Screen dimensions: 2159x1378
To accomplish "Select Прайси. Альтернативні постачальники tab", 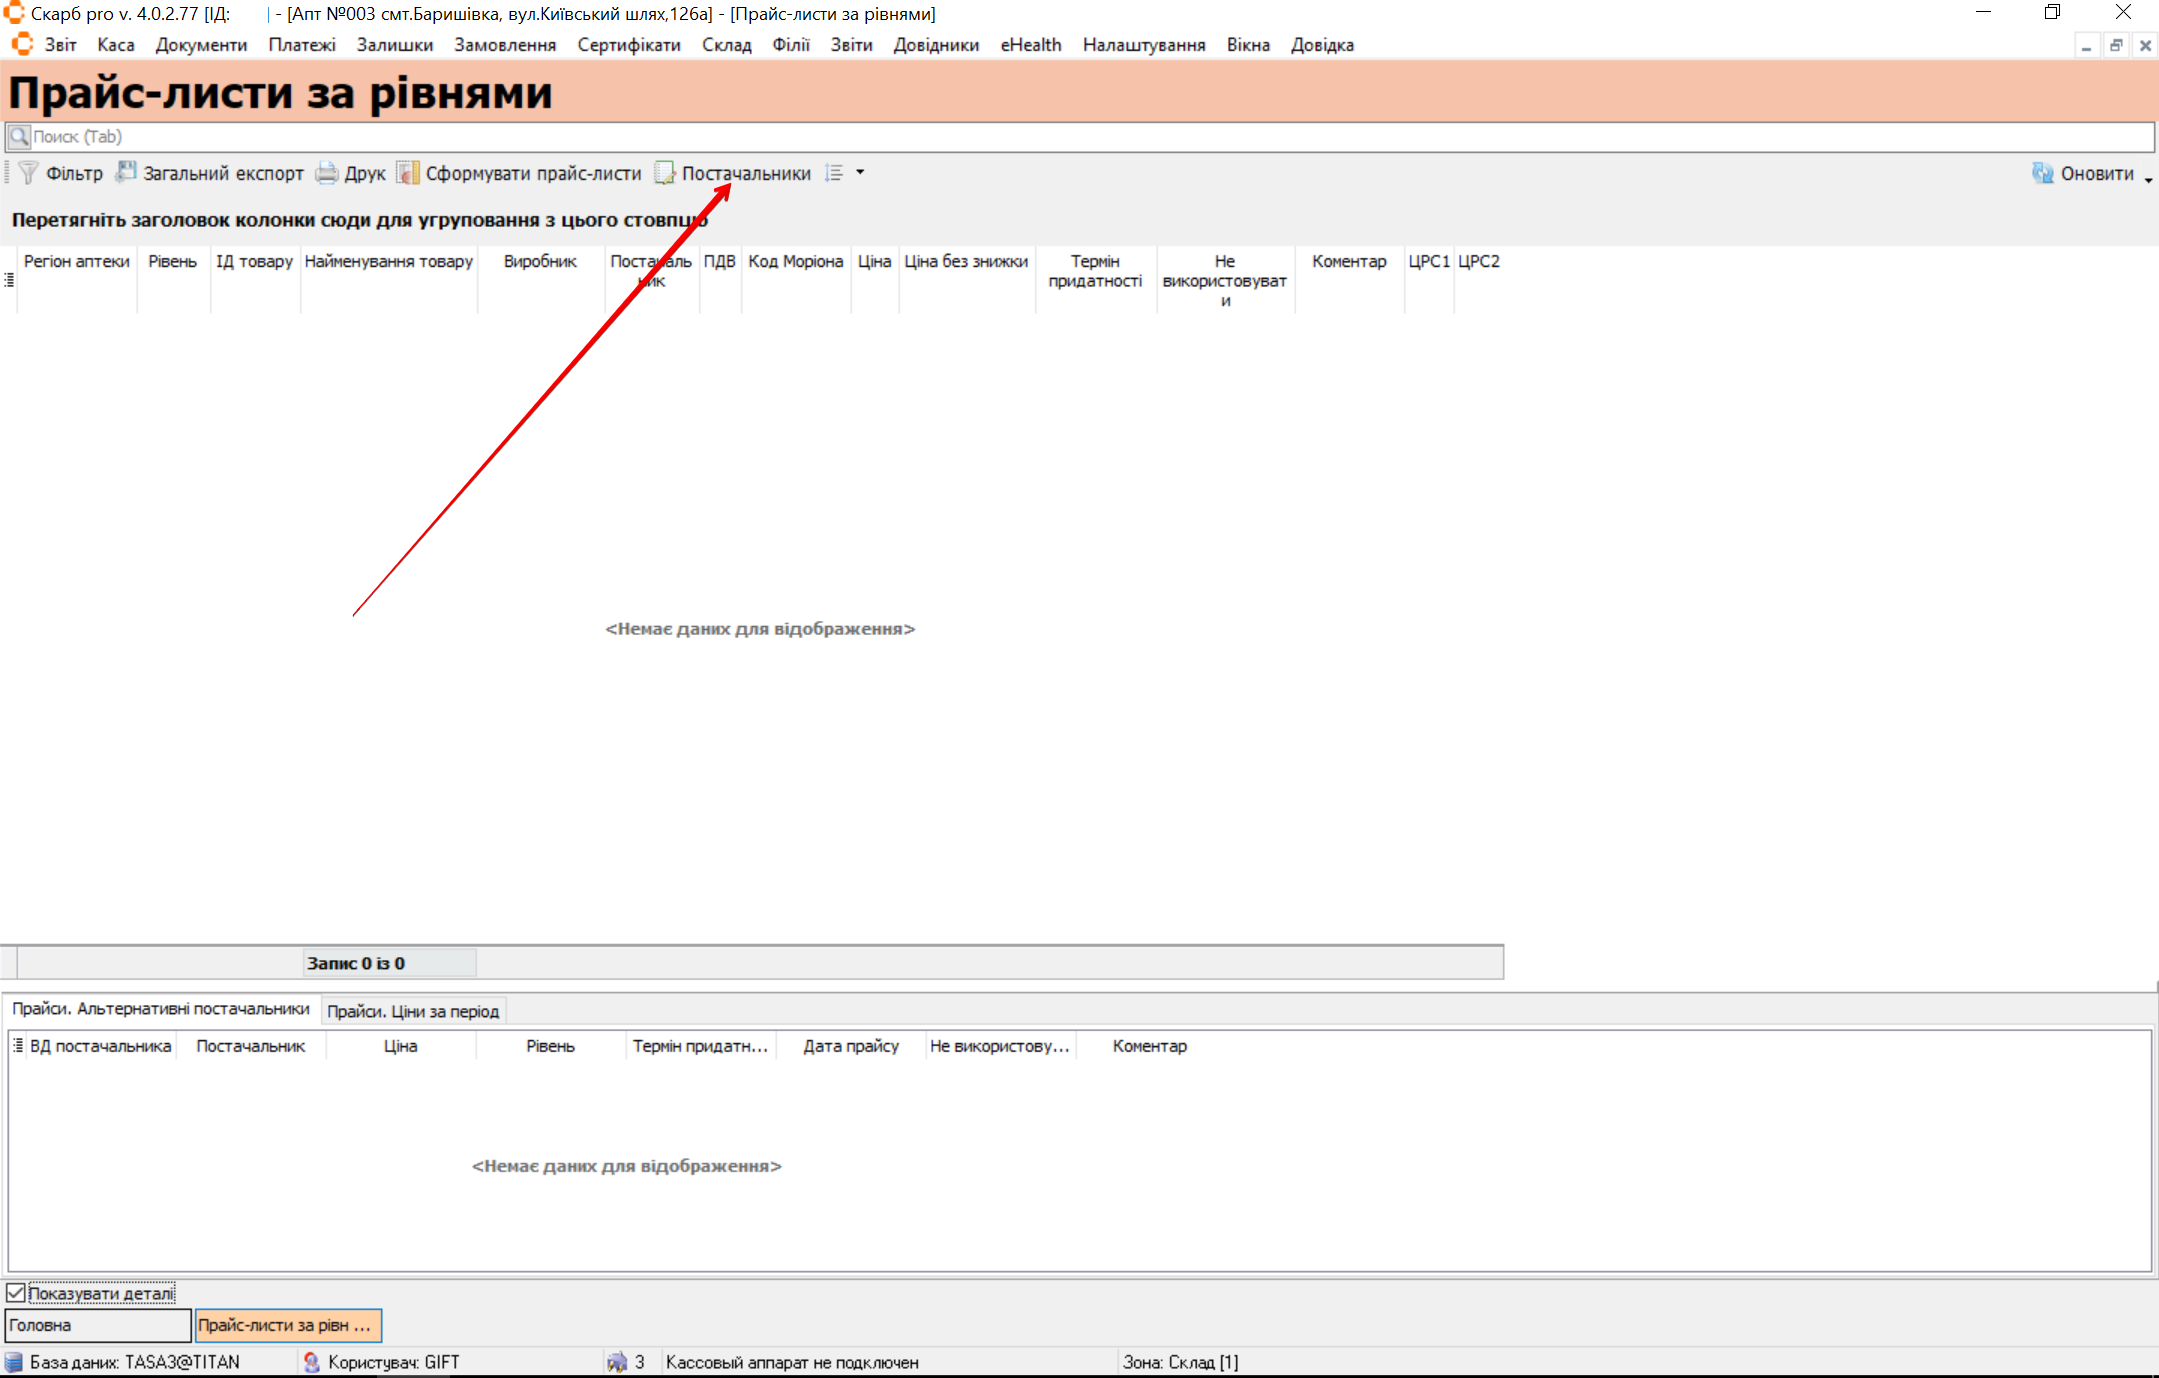I will pos(161,1009).
